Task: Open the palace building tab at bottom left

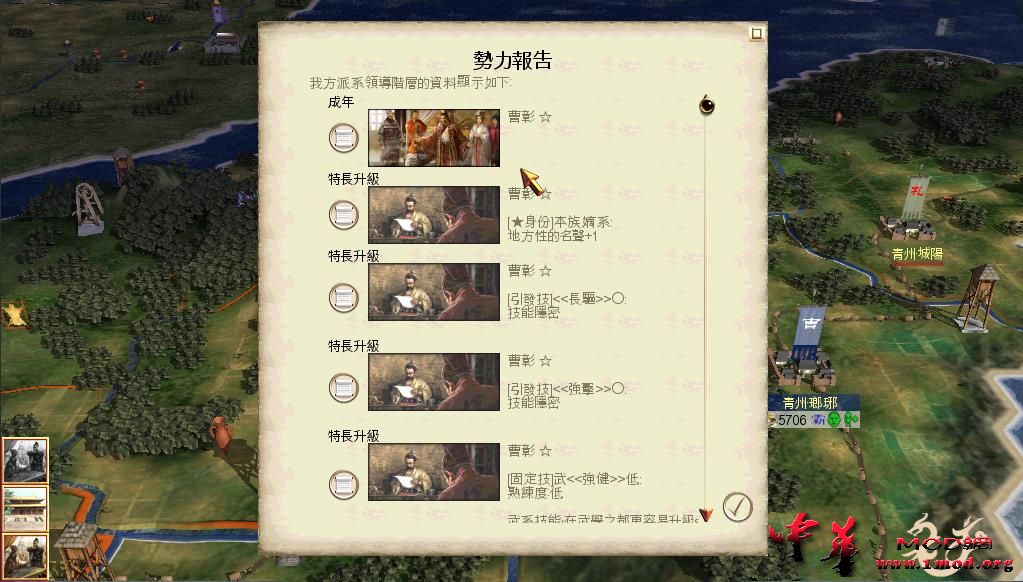Action: (25, 508)
